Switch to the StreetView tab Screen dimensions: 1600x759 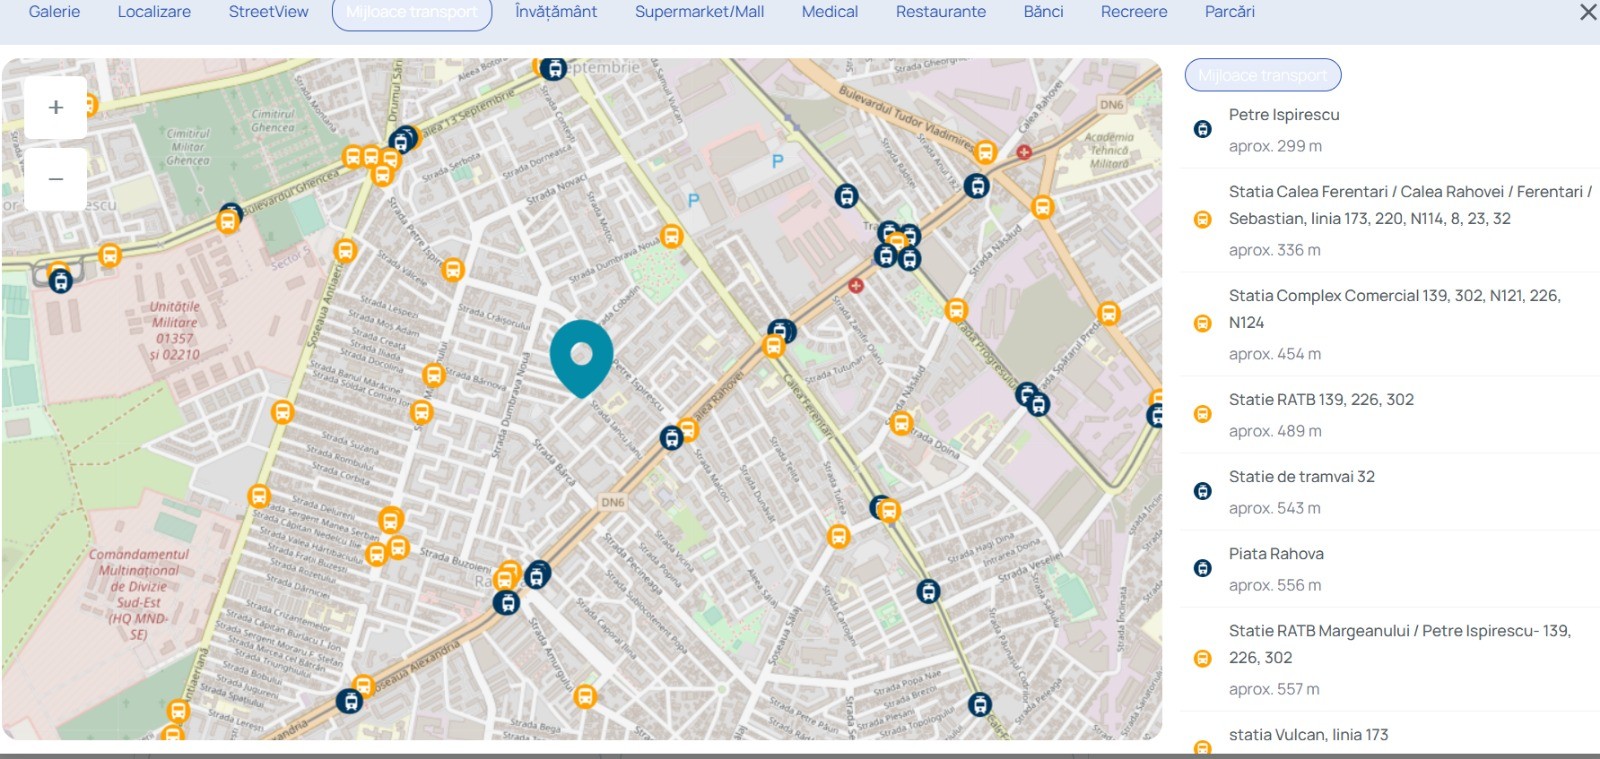tap(268, 12)
